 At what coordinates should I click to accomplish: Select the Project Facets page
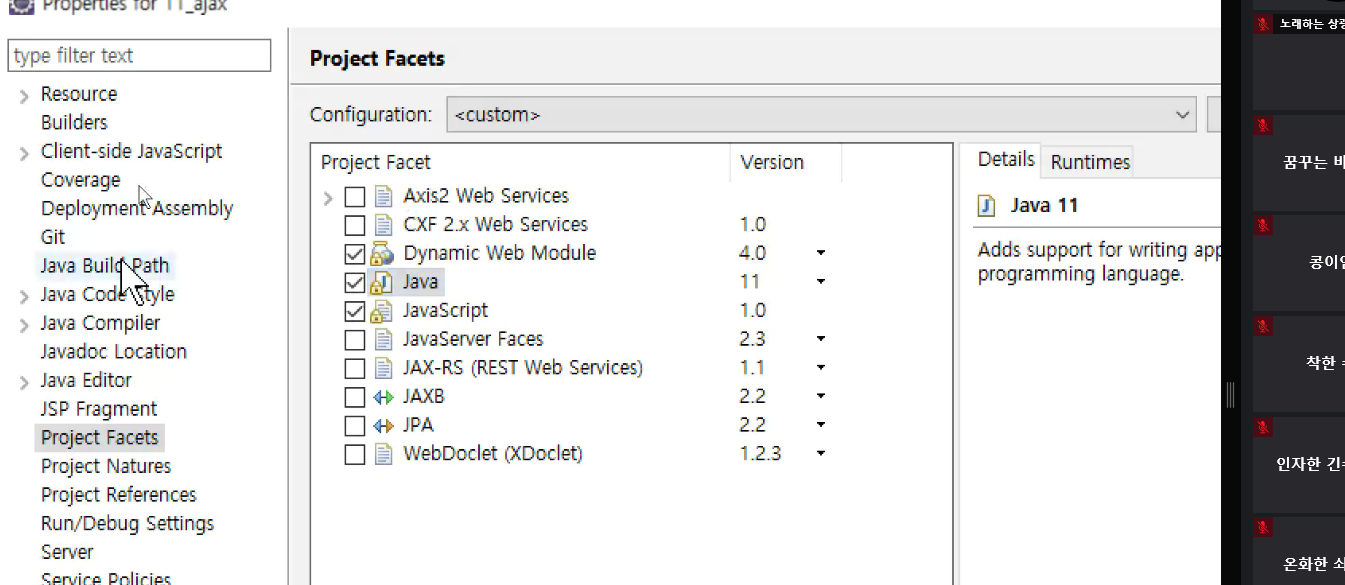99,438
